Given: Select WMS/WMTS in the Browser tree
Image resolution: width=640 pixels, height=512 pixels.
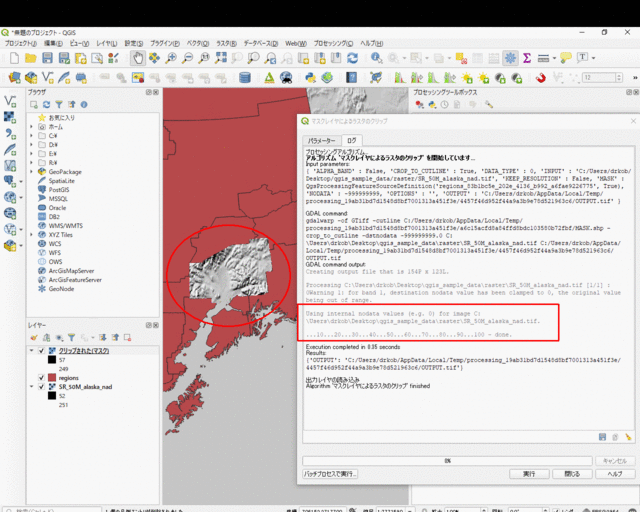Looking at the screenshot, I should (x=65, y=225).
